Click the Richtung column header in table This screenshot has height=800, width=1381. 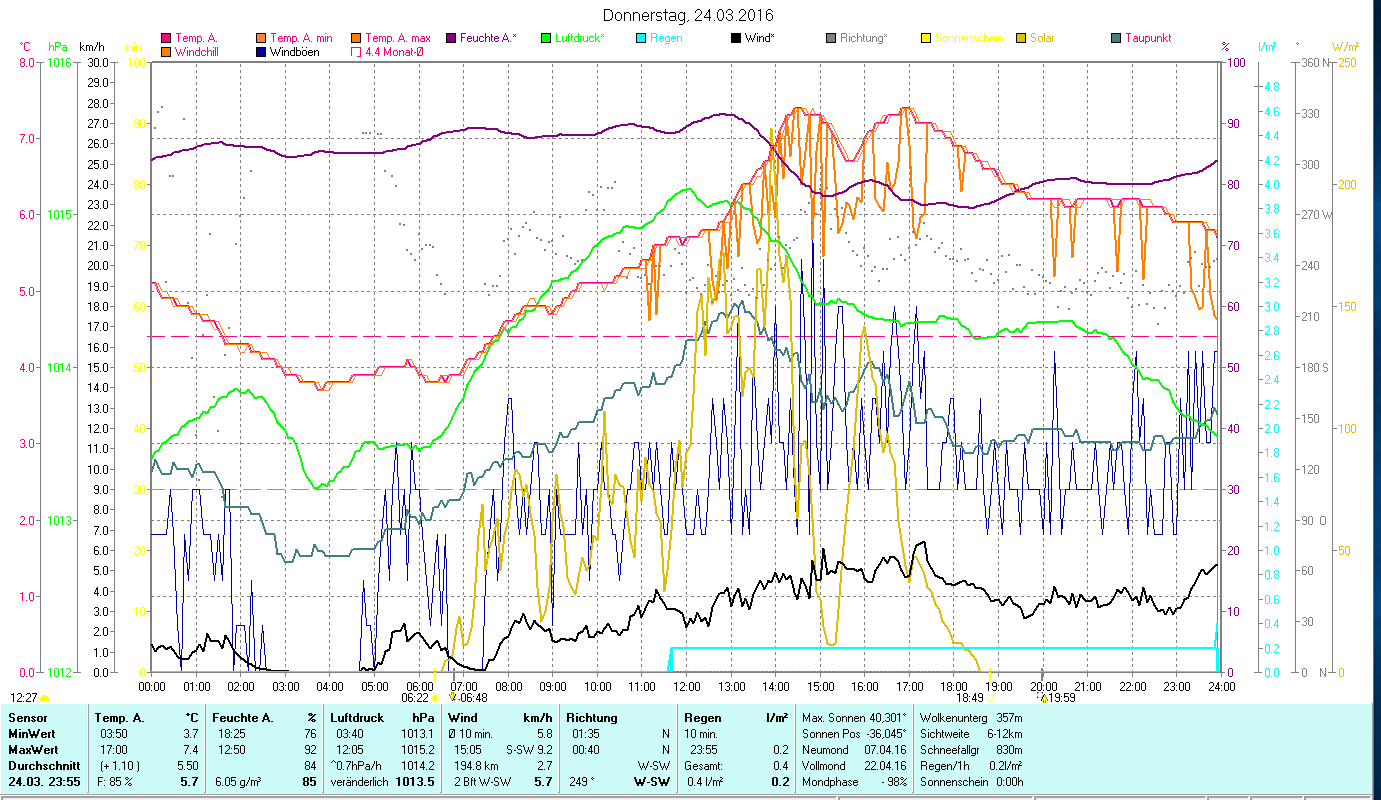[x=592, y=718]
